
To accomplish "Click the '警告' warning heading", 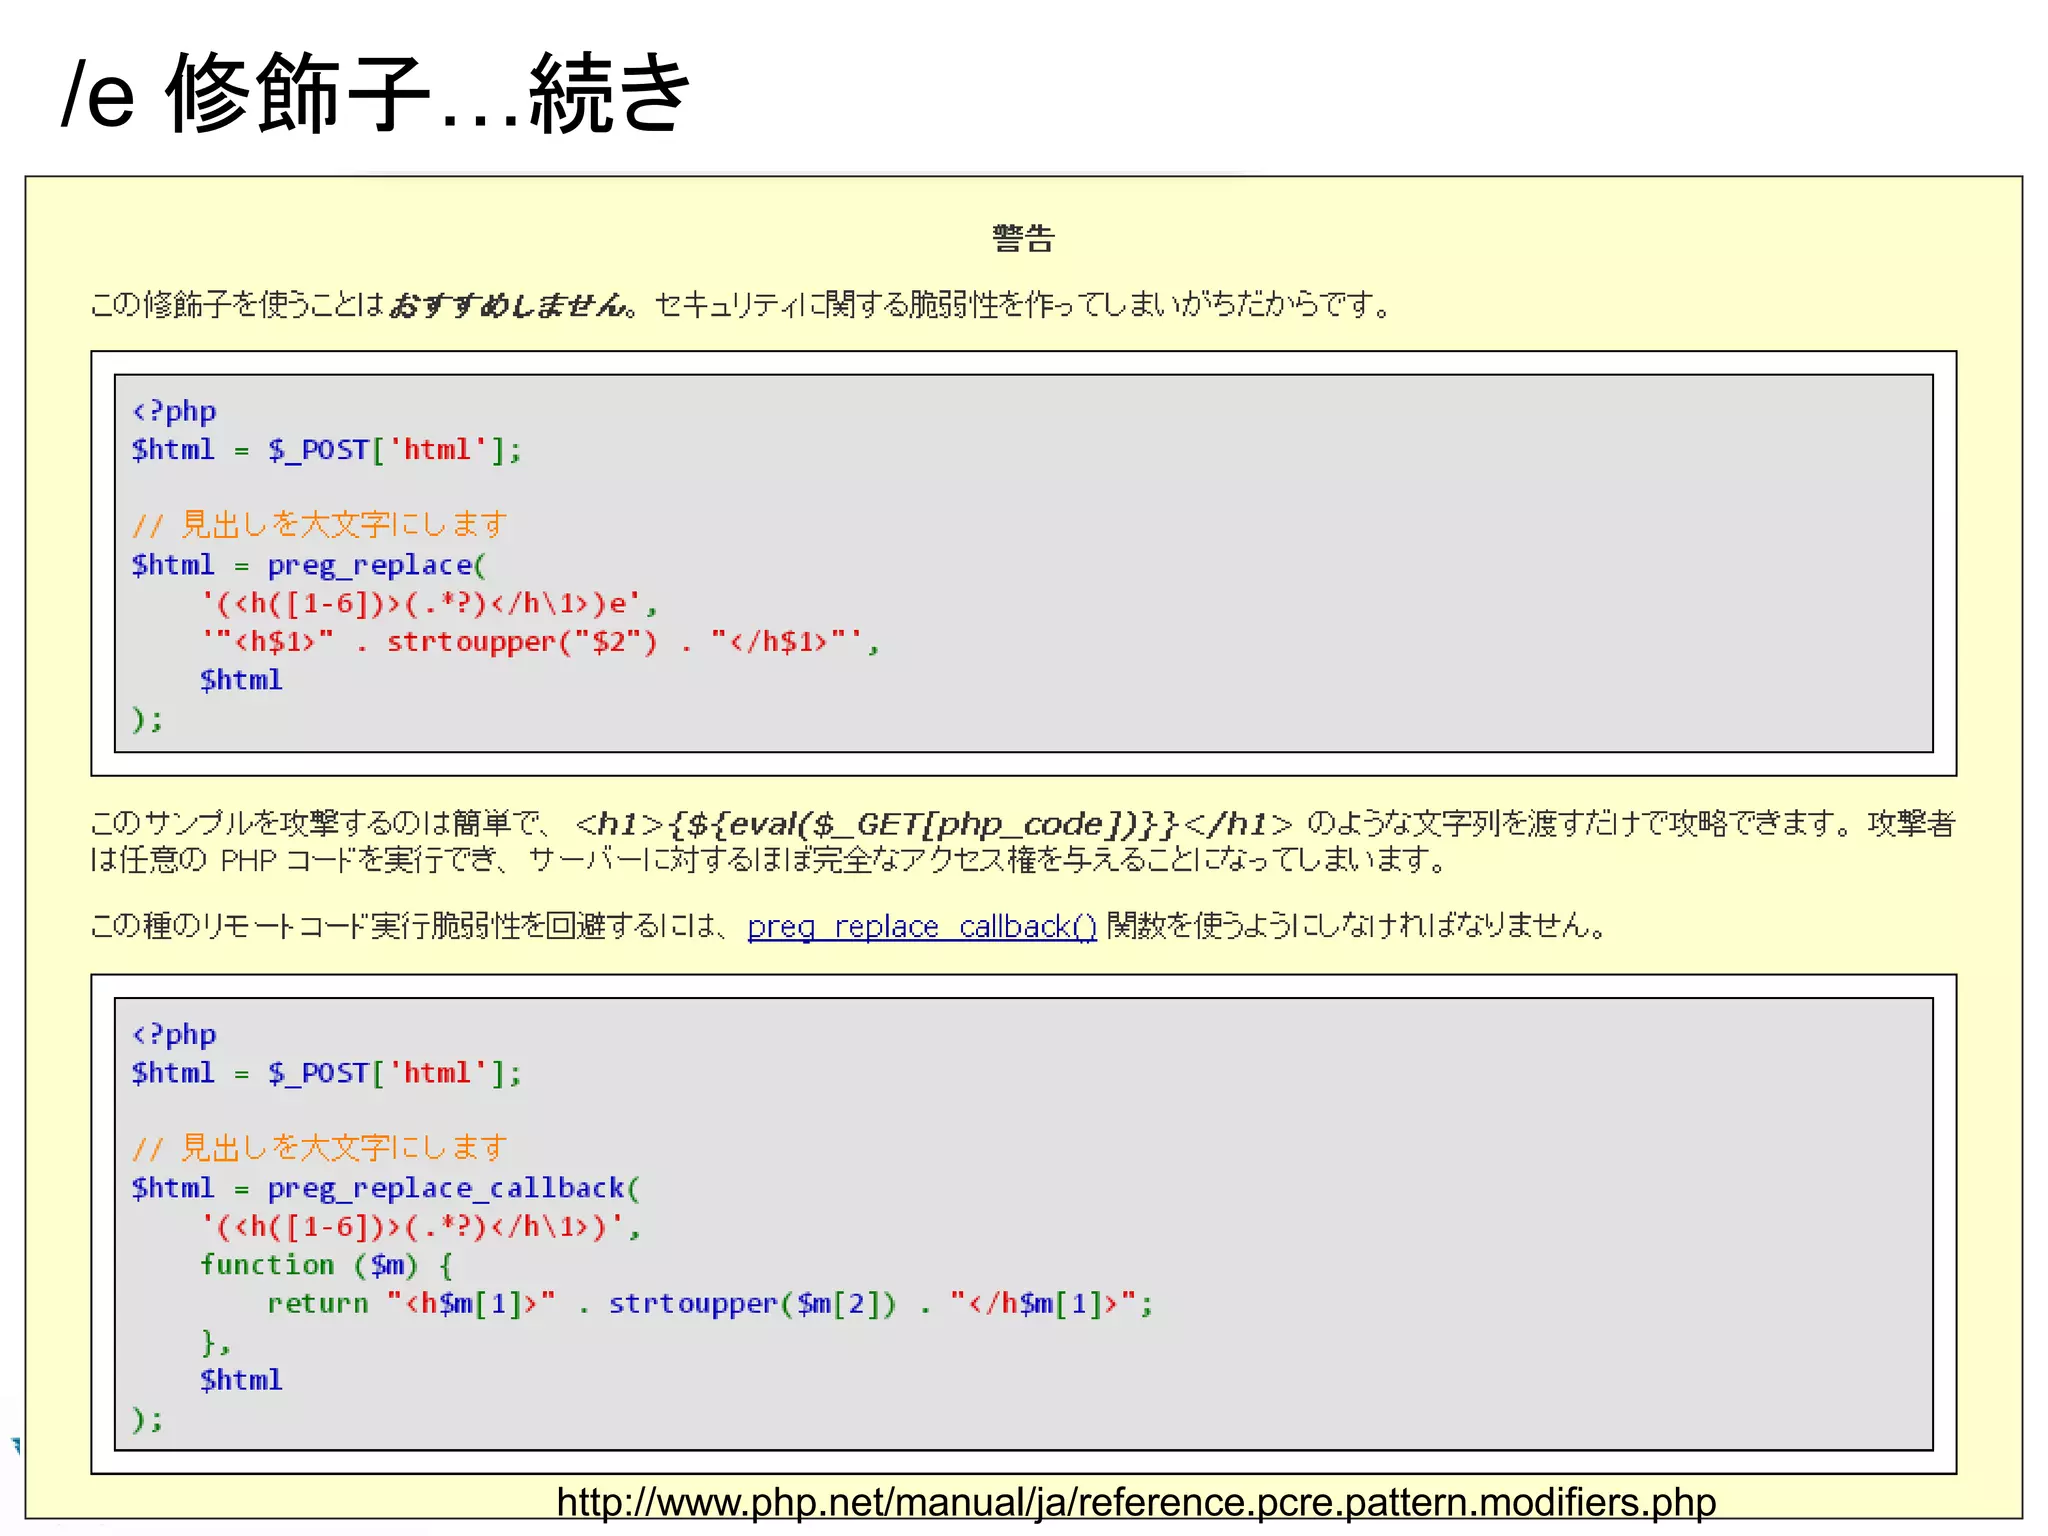I will tap(1023, 238).
